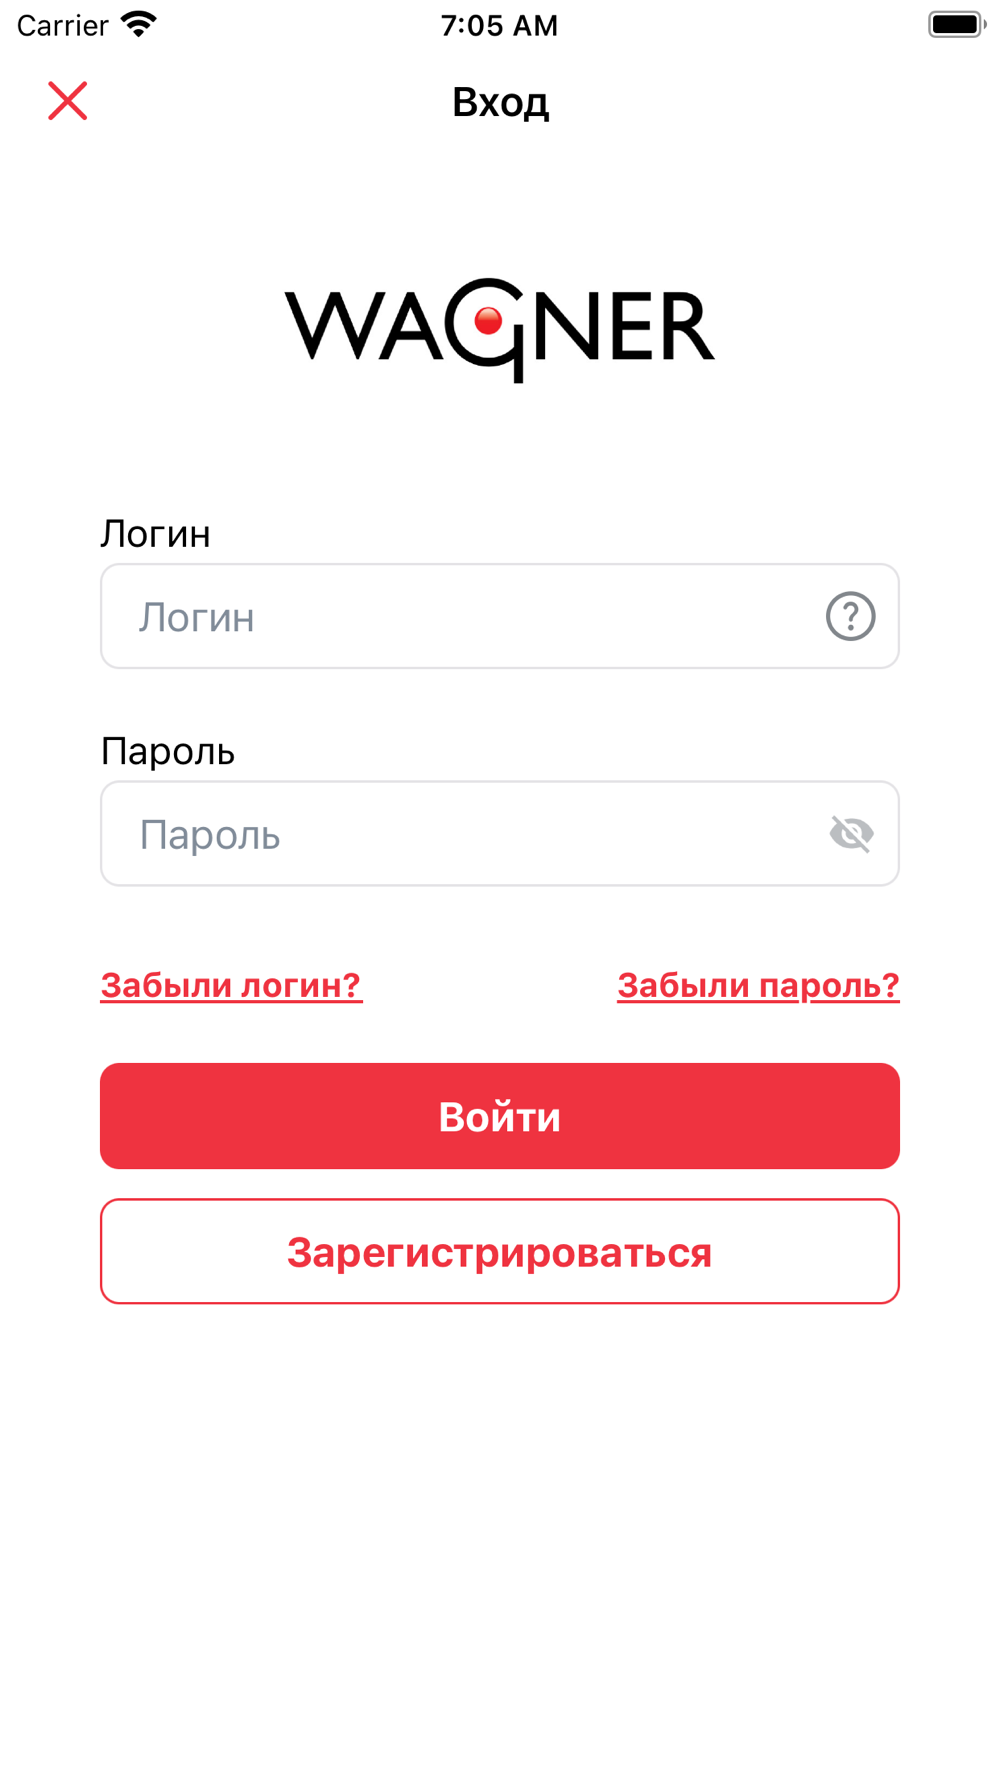Viewport: 1000px width, 1778px height.
Task: Tap the Логин label above the field
Action: coord(156,534)
